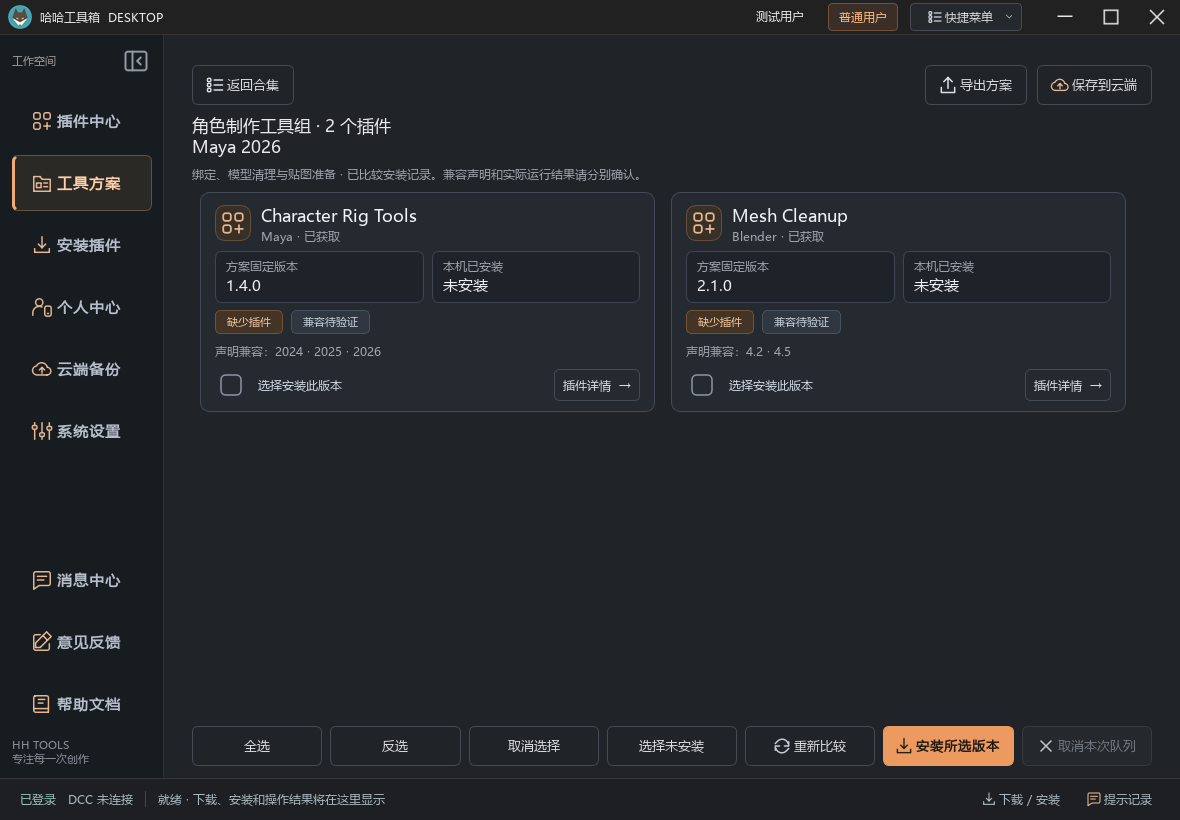Click 导出方案 button
Screen dimensions: 1180x820
tap(975, 85)
